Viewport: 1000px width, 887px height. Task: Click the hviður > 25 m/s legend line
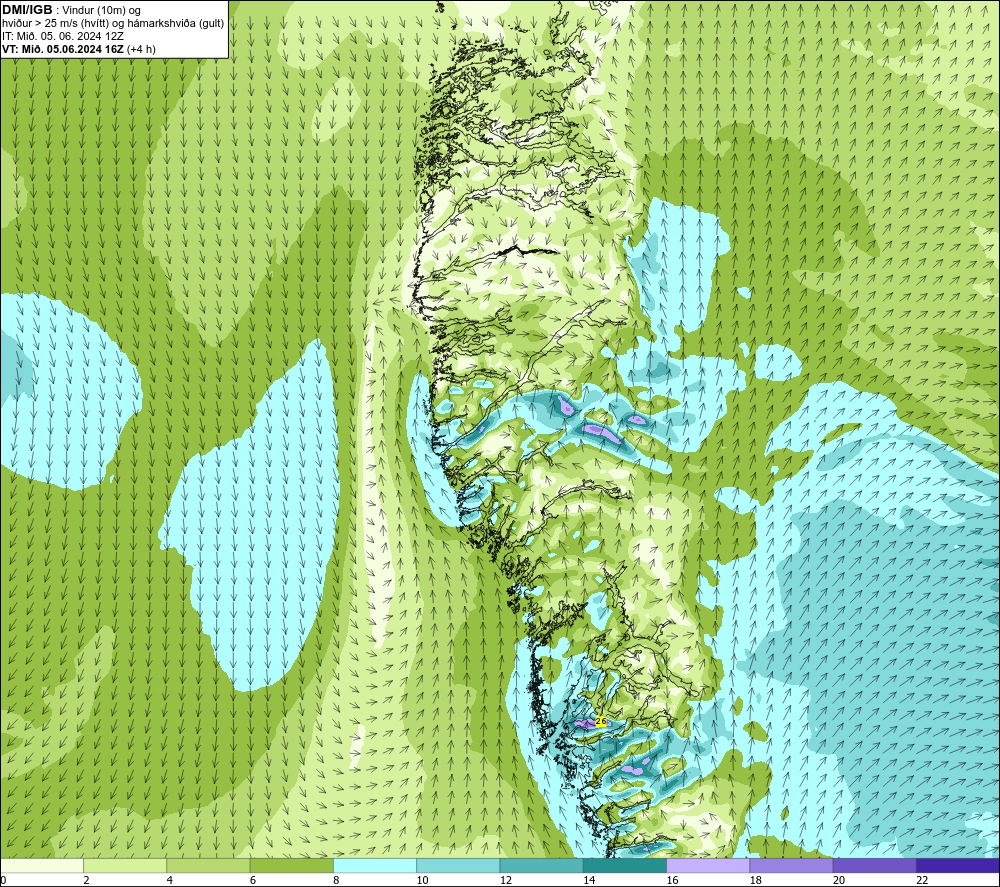pos(113,23)
